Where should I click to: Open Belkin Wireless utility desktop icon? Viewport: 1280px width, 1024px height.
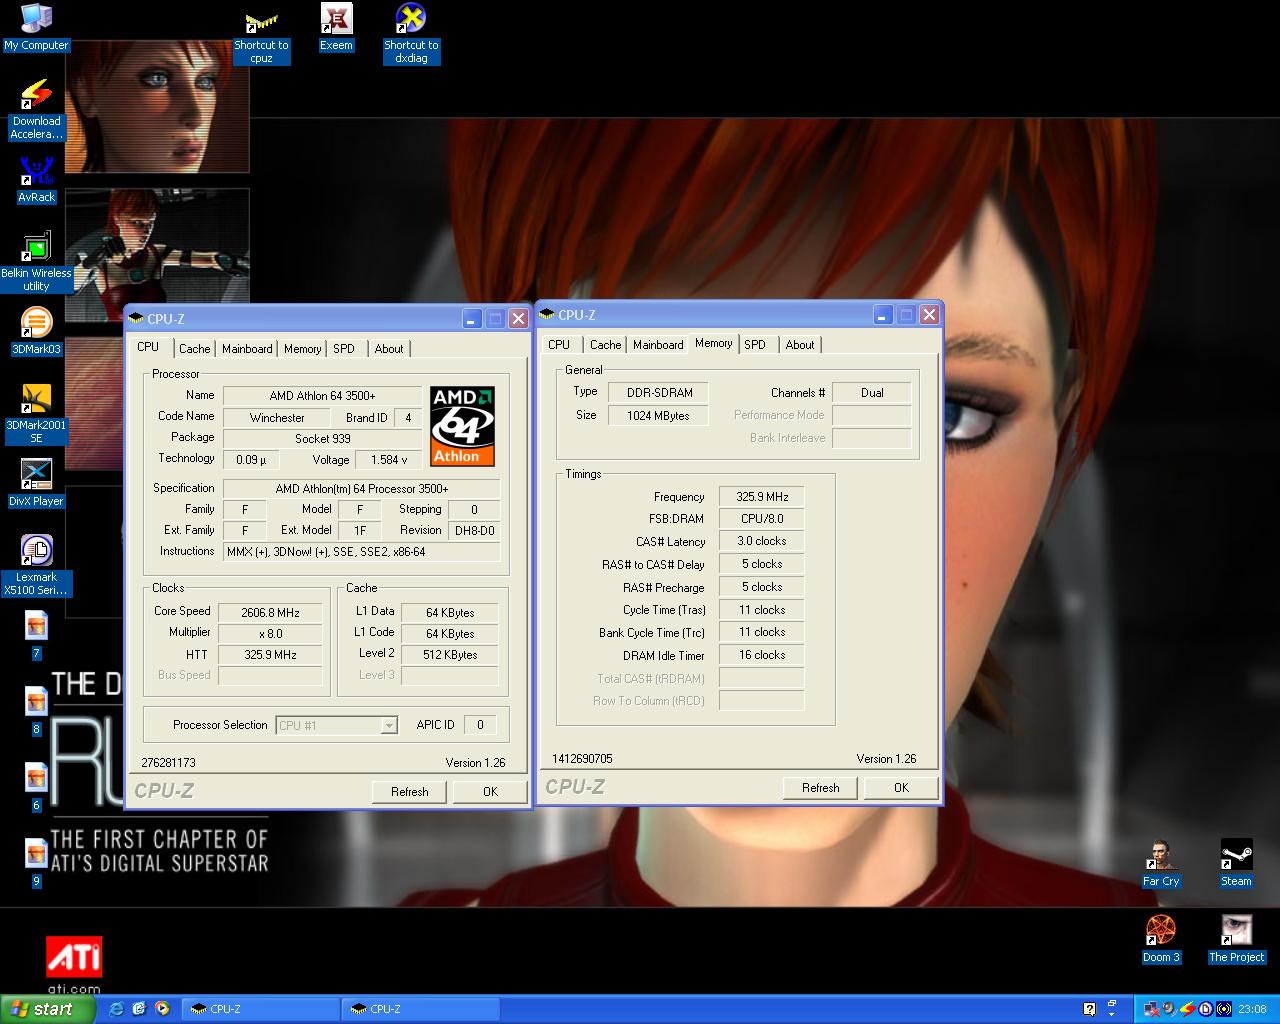[x=36, y=262]
